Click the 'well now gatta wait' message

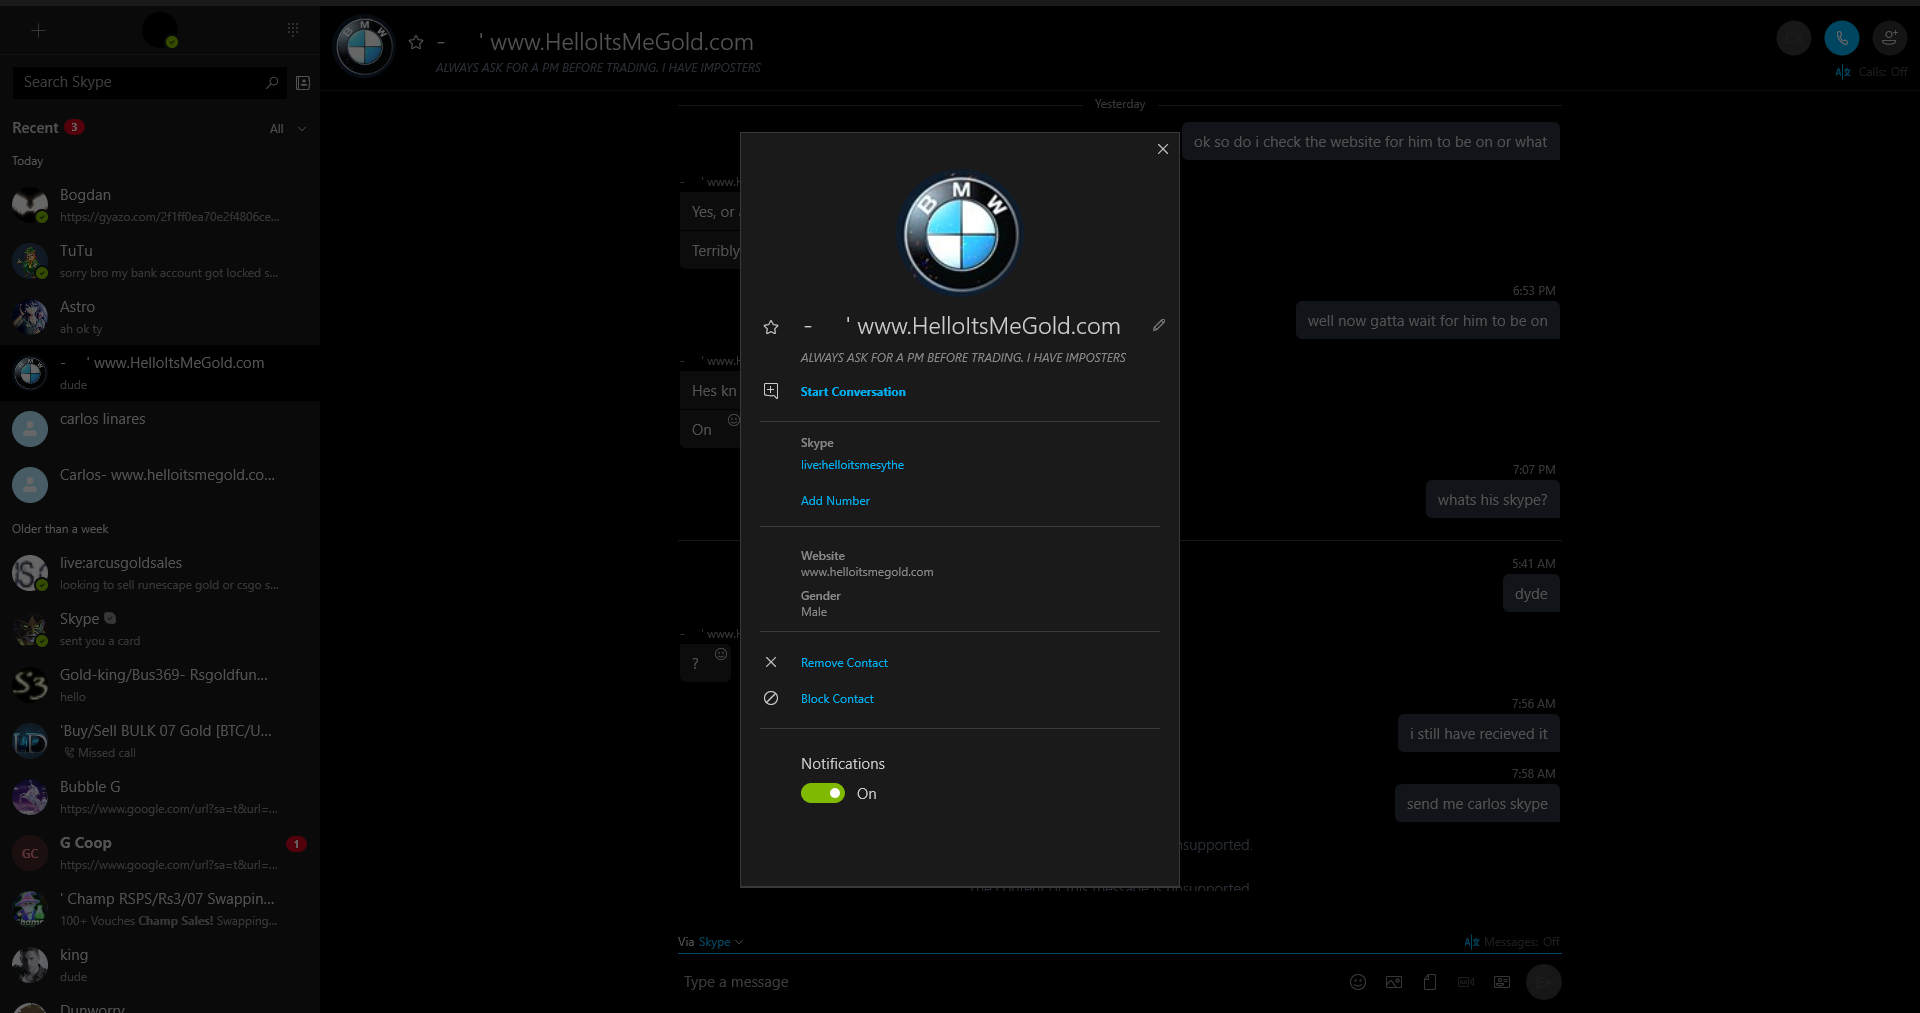click(x=1427, y=321)
